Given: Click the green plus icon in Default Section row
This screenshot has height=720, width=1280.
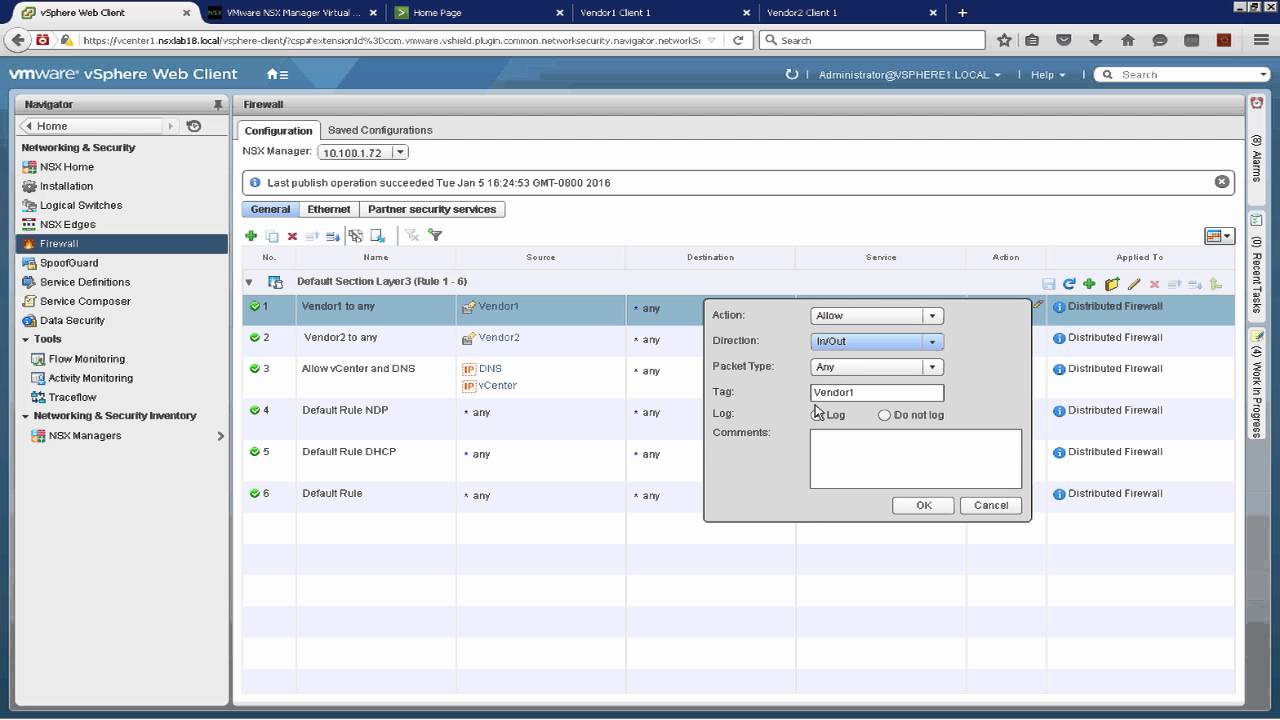Looking at the screenshot, I should click(1090, 284).
